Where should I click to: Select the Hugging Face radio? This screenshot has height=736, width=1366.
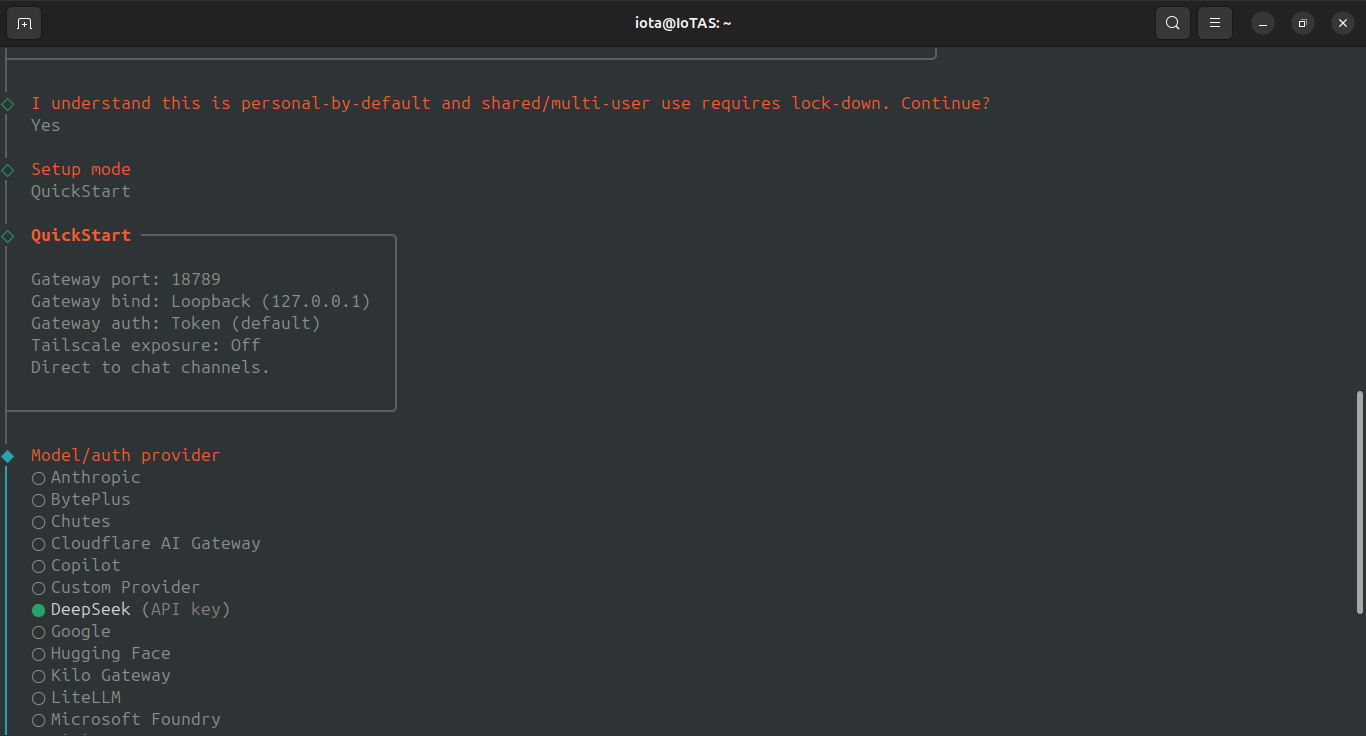pyautogui.click(x=39, y=654)
